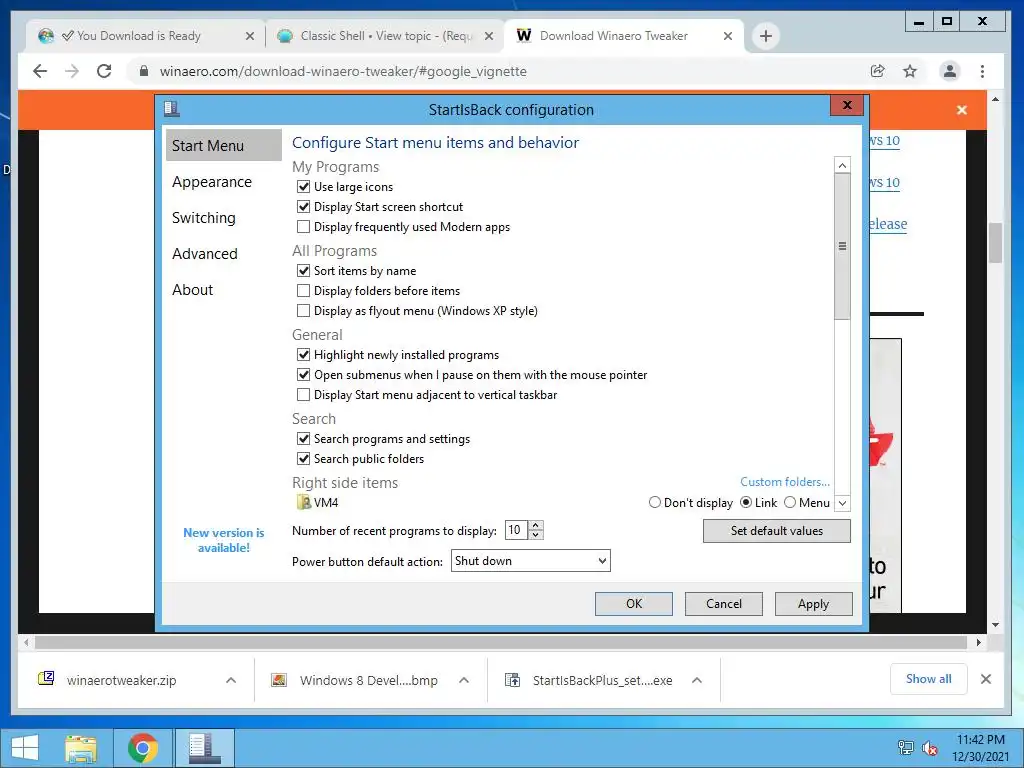
Task: Toggle Display Start screen shortcut
Action: coord(303,207)
